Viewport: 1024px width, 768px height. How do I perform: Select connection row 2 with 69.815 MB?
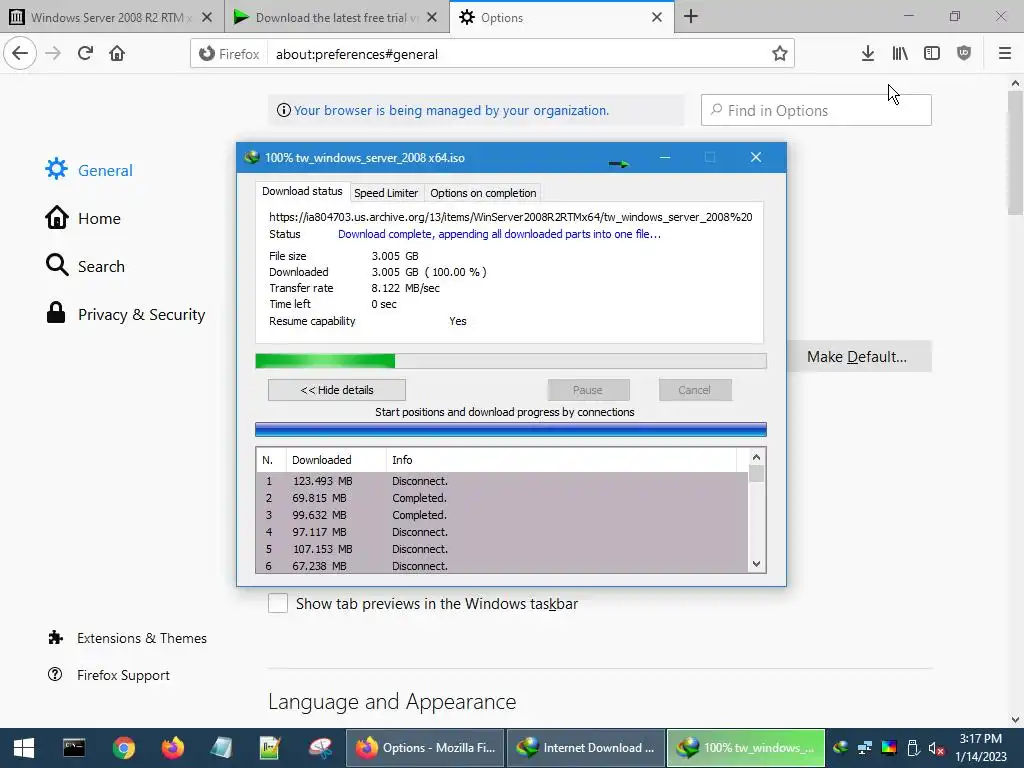[x=502, y=498]
